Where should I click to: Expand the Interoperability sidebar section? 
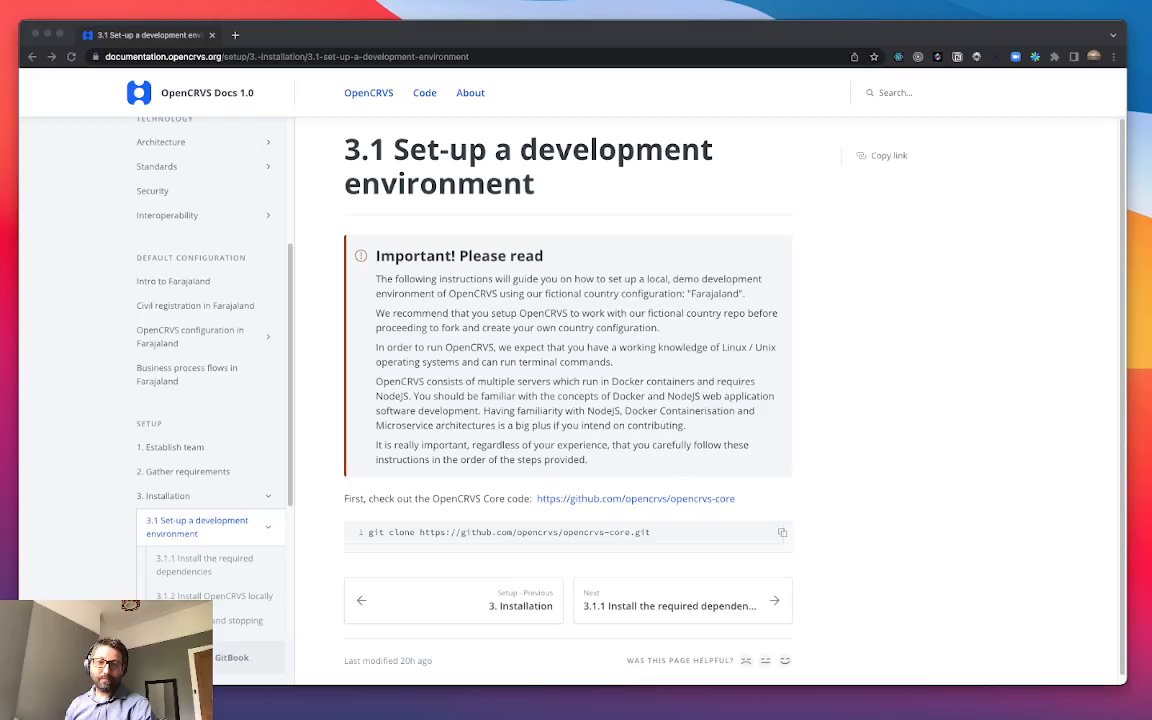(268, 215)
